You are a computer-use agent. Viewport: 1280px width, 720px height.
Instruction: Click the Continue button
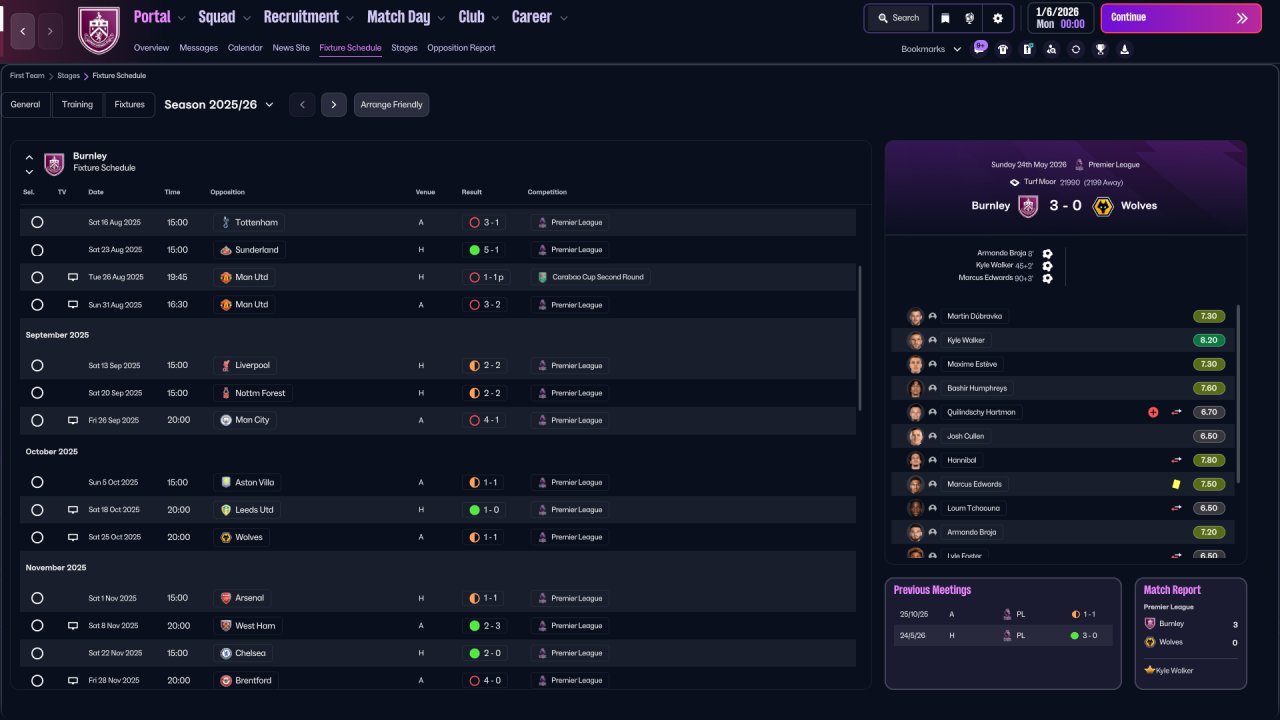point(1181,18)
